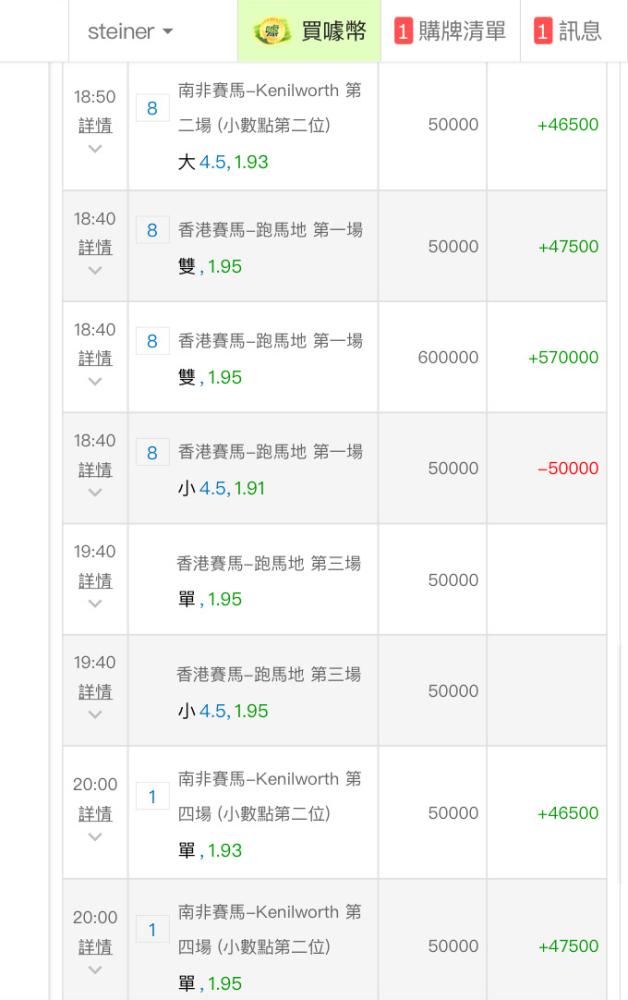The height and width of the screenshot is (1000, 628).
Task: Click red badge on 購牌清單
Action: tap(403, 31)
